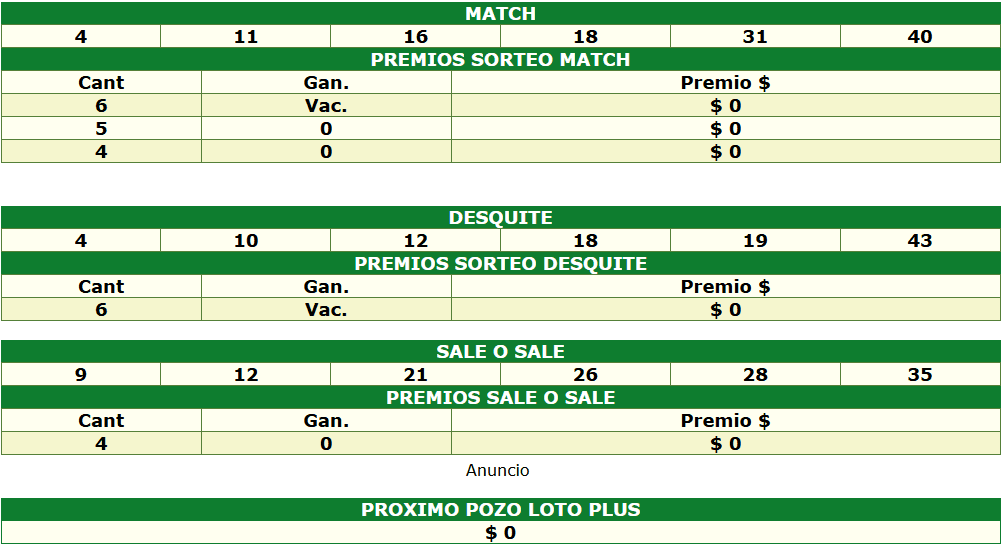The width and height of the screenshot is (1003, 546).
Task: Select number 31 in Match results
Action: 755,37
